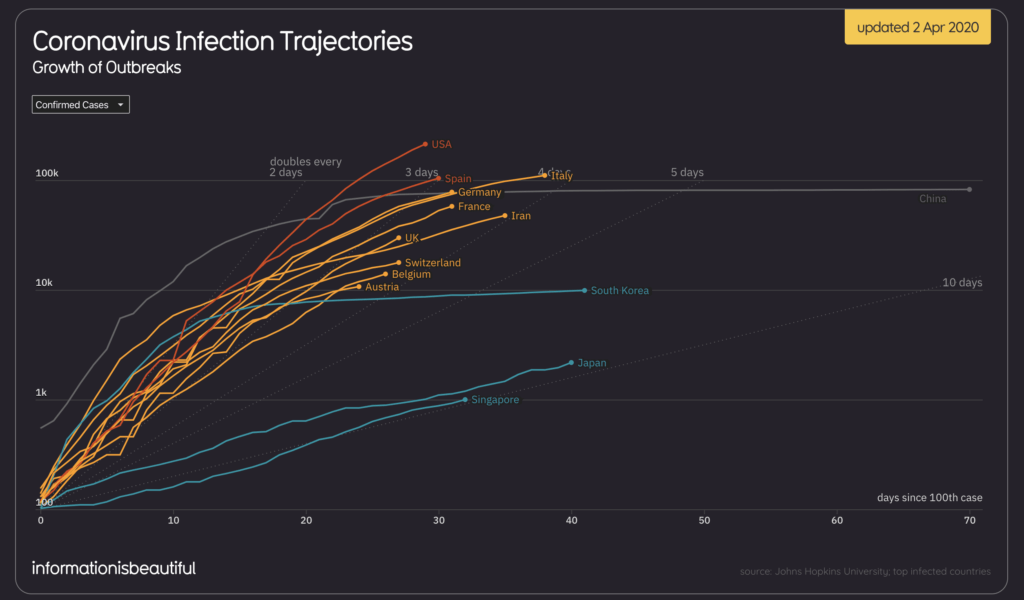The width and height of the screenshot is (1024, 600).
Task: Click the Switzerland label
Action: coord(432,262)
